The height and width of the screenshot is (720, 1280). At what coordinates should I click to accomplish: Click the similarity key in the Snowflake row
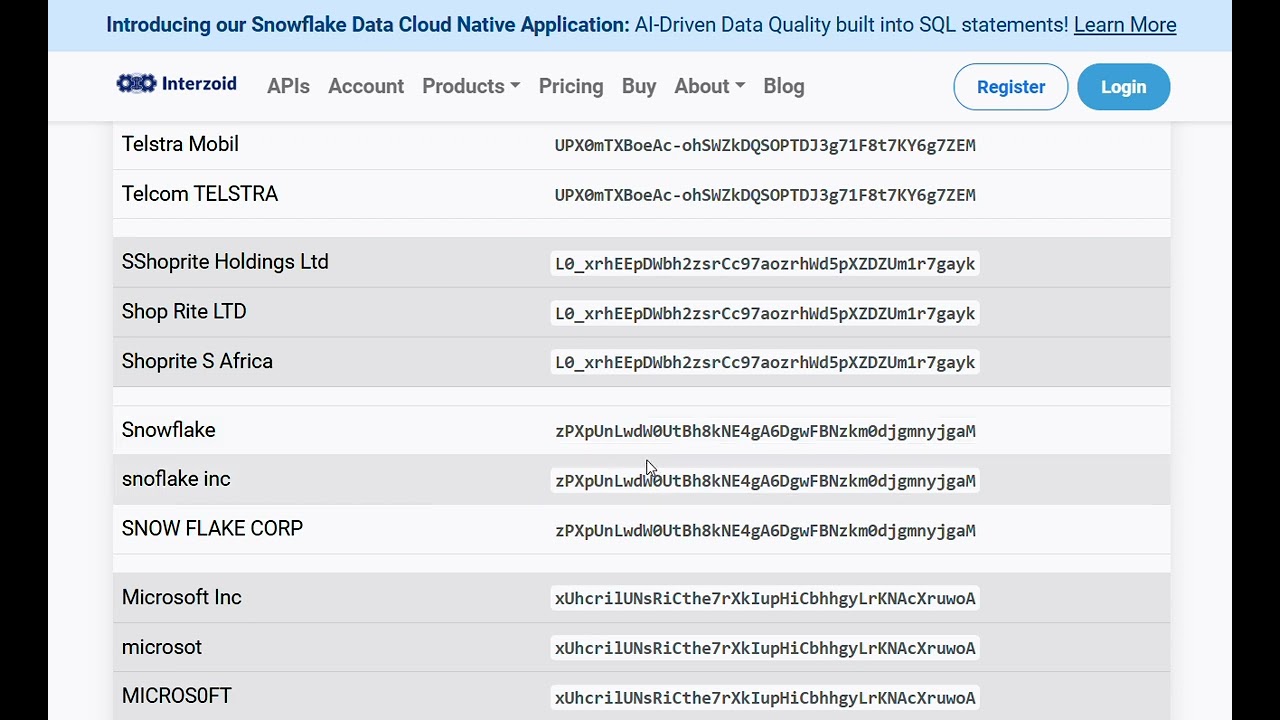click(765, 431)
